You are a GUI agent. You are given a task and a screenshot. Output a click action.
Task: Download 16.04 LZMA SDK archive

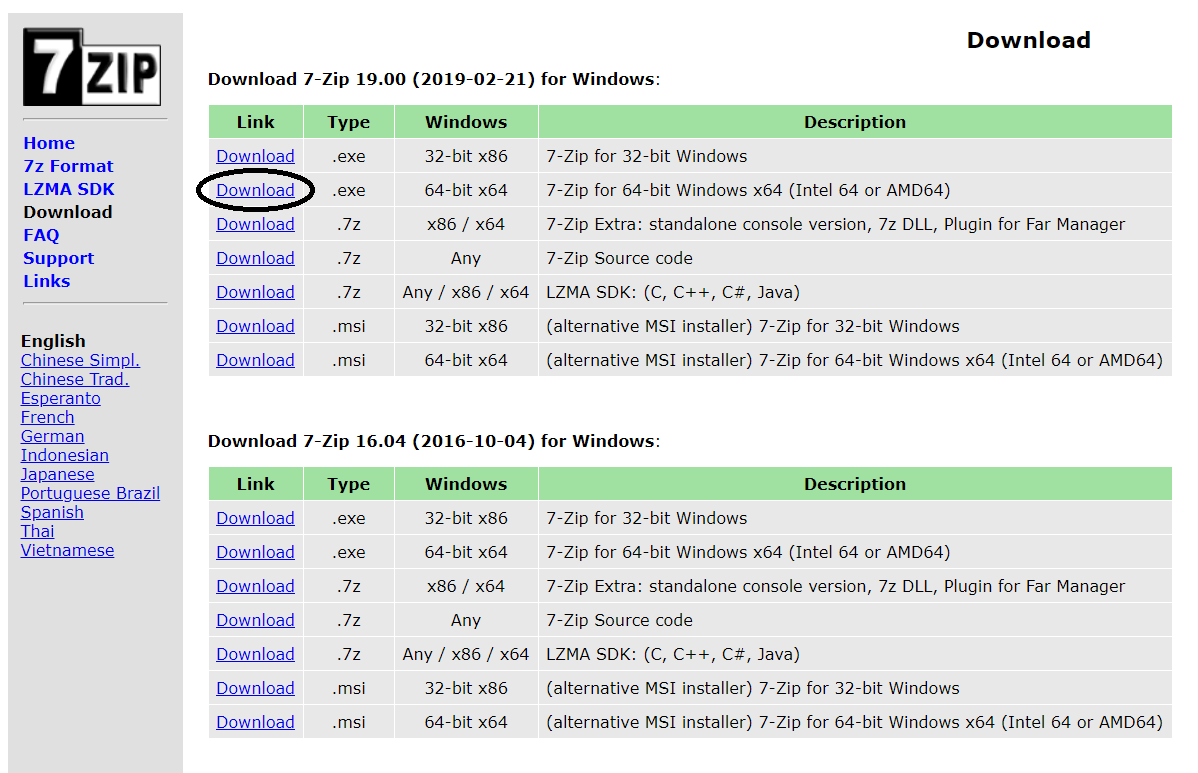(255, 654)
